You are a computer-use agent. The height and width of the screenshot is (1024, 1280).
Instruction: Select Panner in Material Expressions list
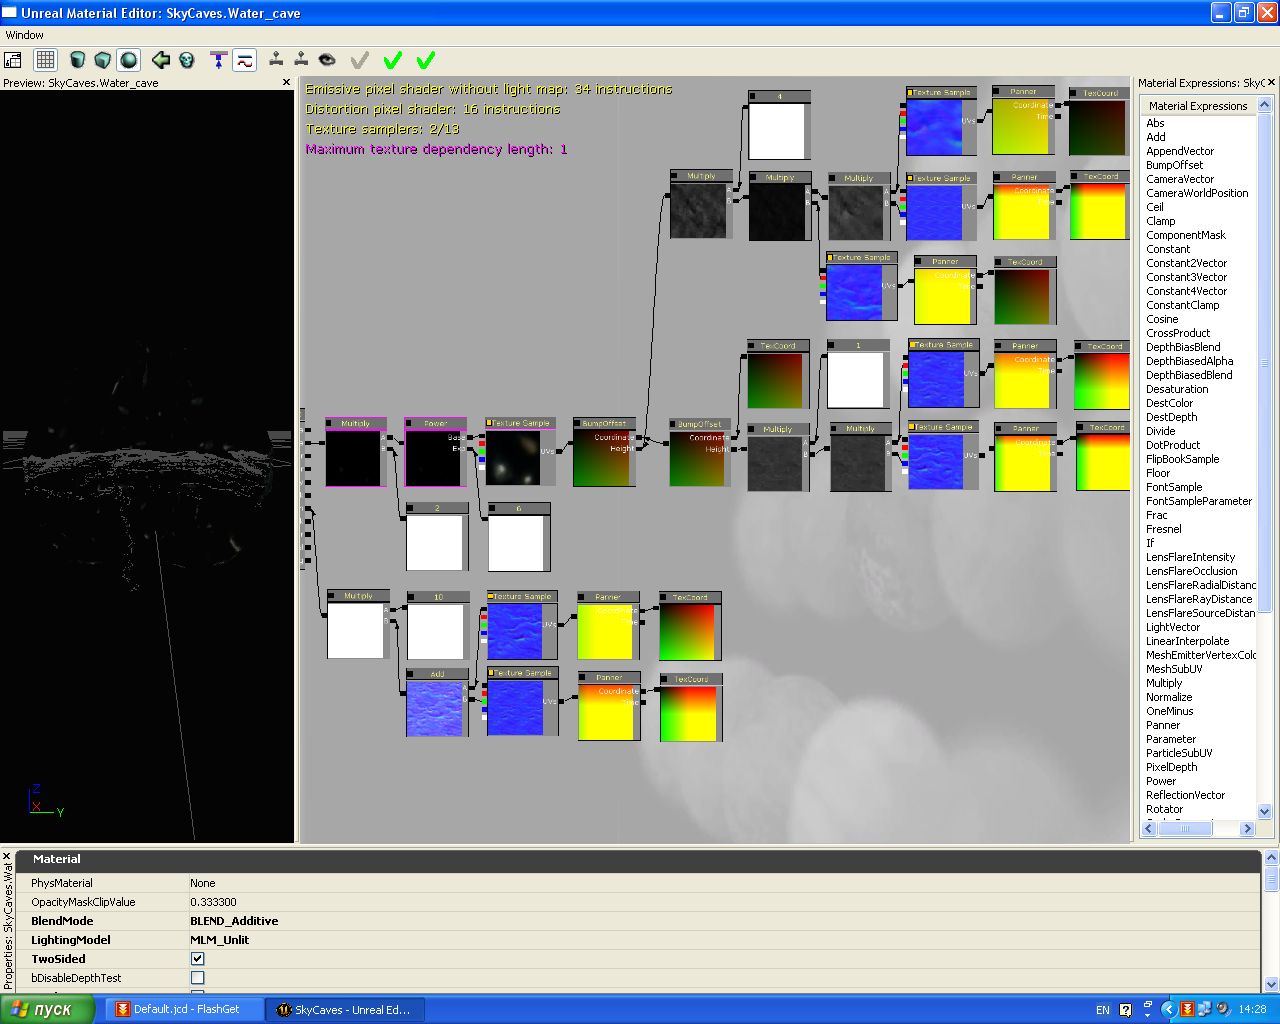pos(1163,725)
